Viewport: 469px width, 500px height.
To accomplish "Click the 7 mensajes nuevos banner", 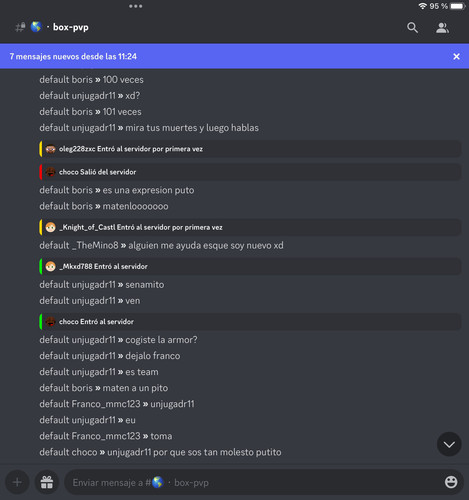I will point(234,56).
